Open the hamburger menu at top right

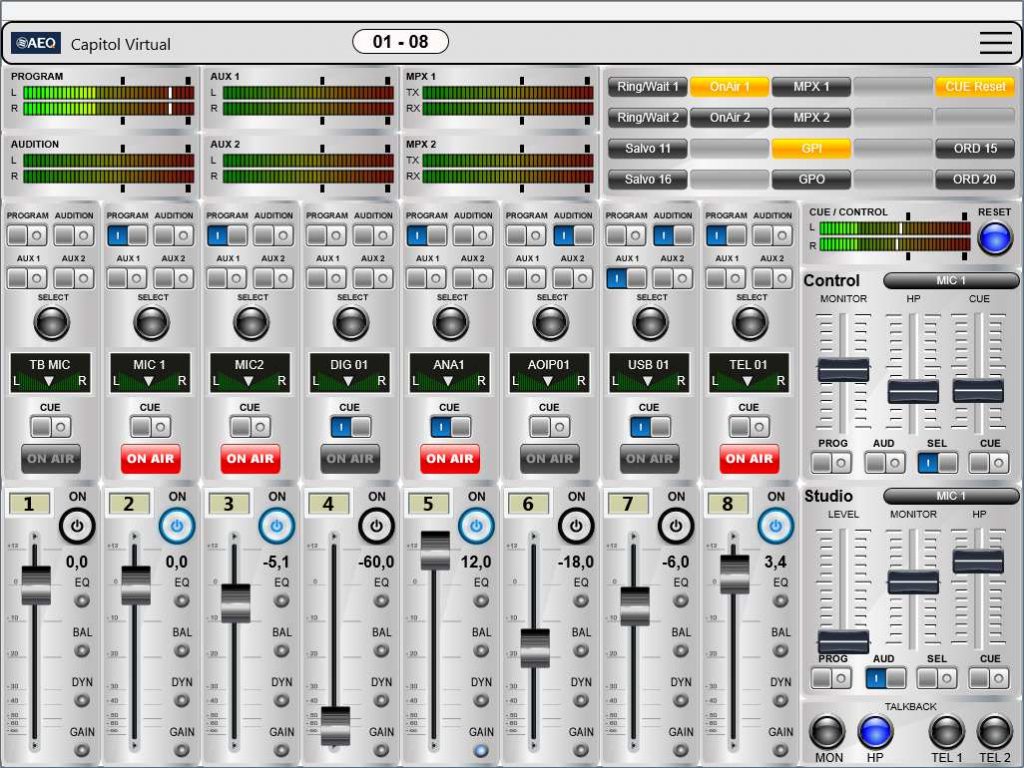[x=995, y=42]
